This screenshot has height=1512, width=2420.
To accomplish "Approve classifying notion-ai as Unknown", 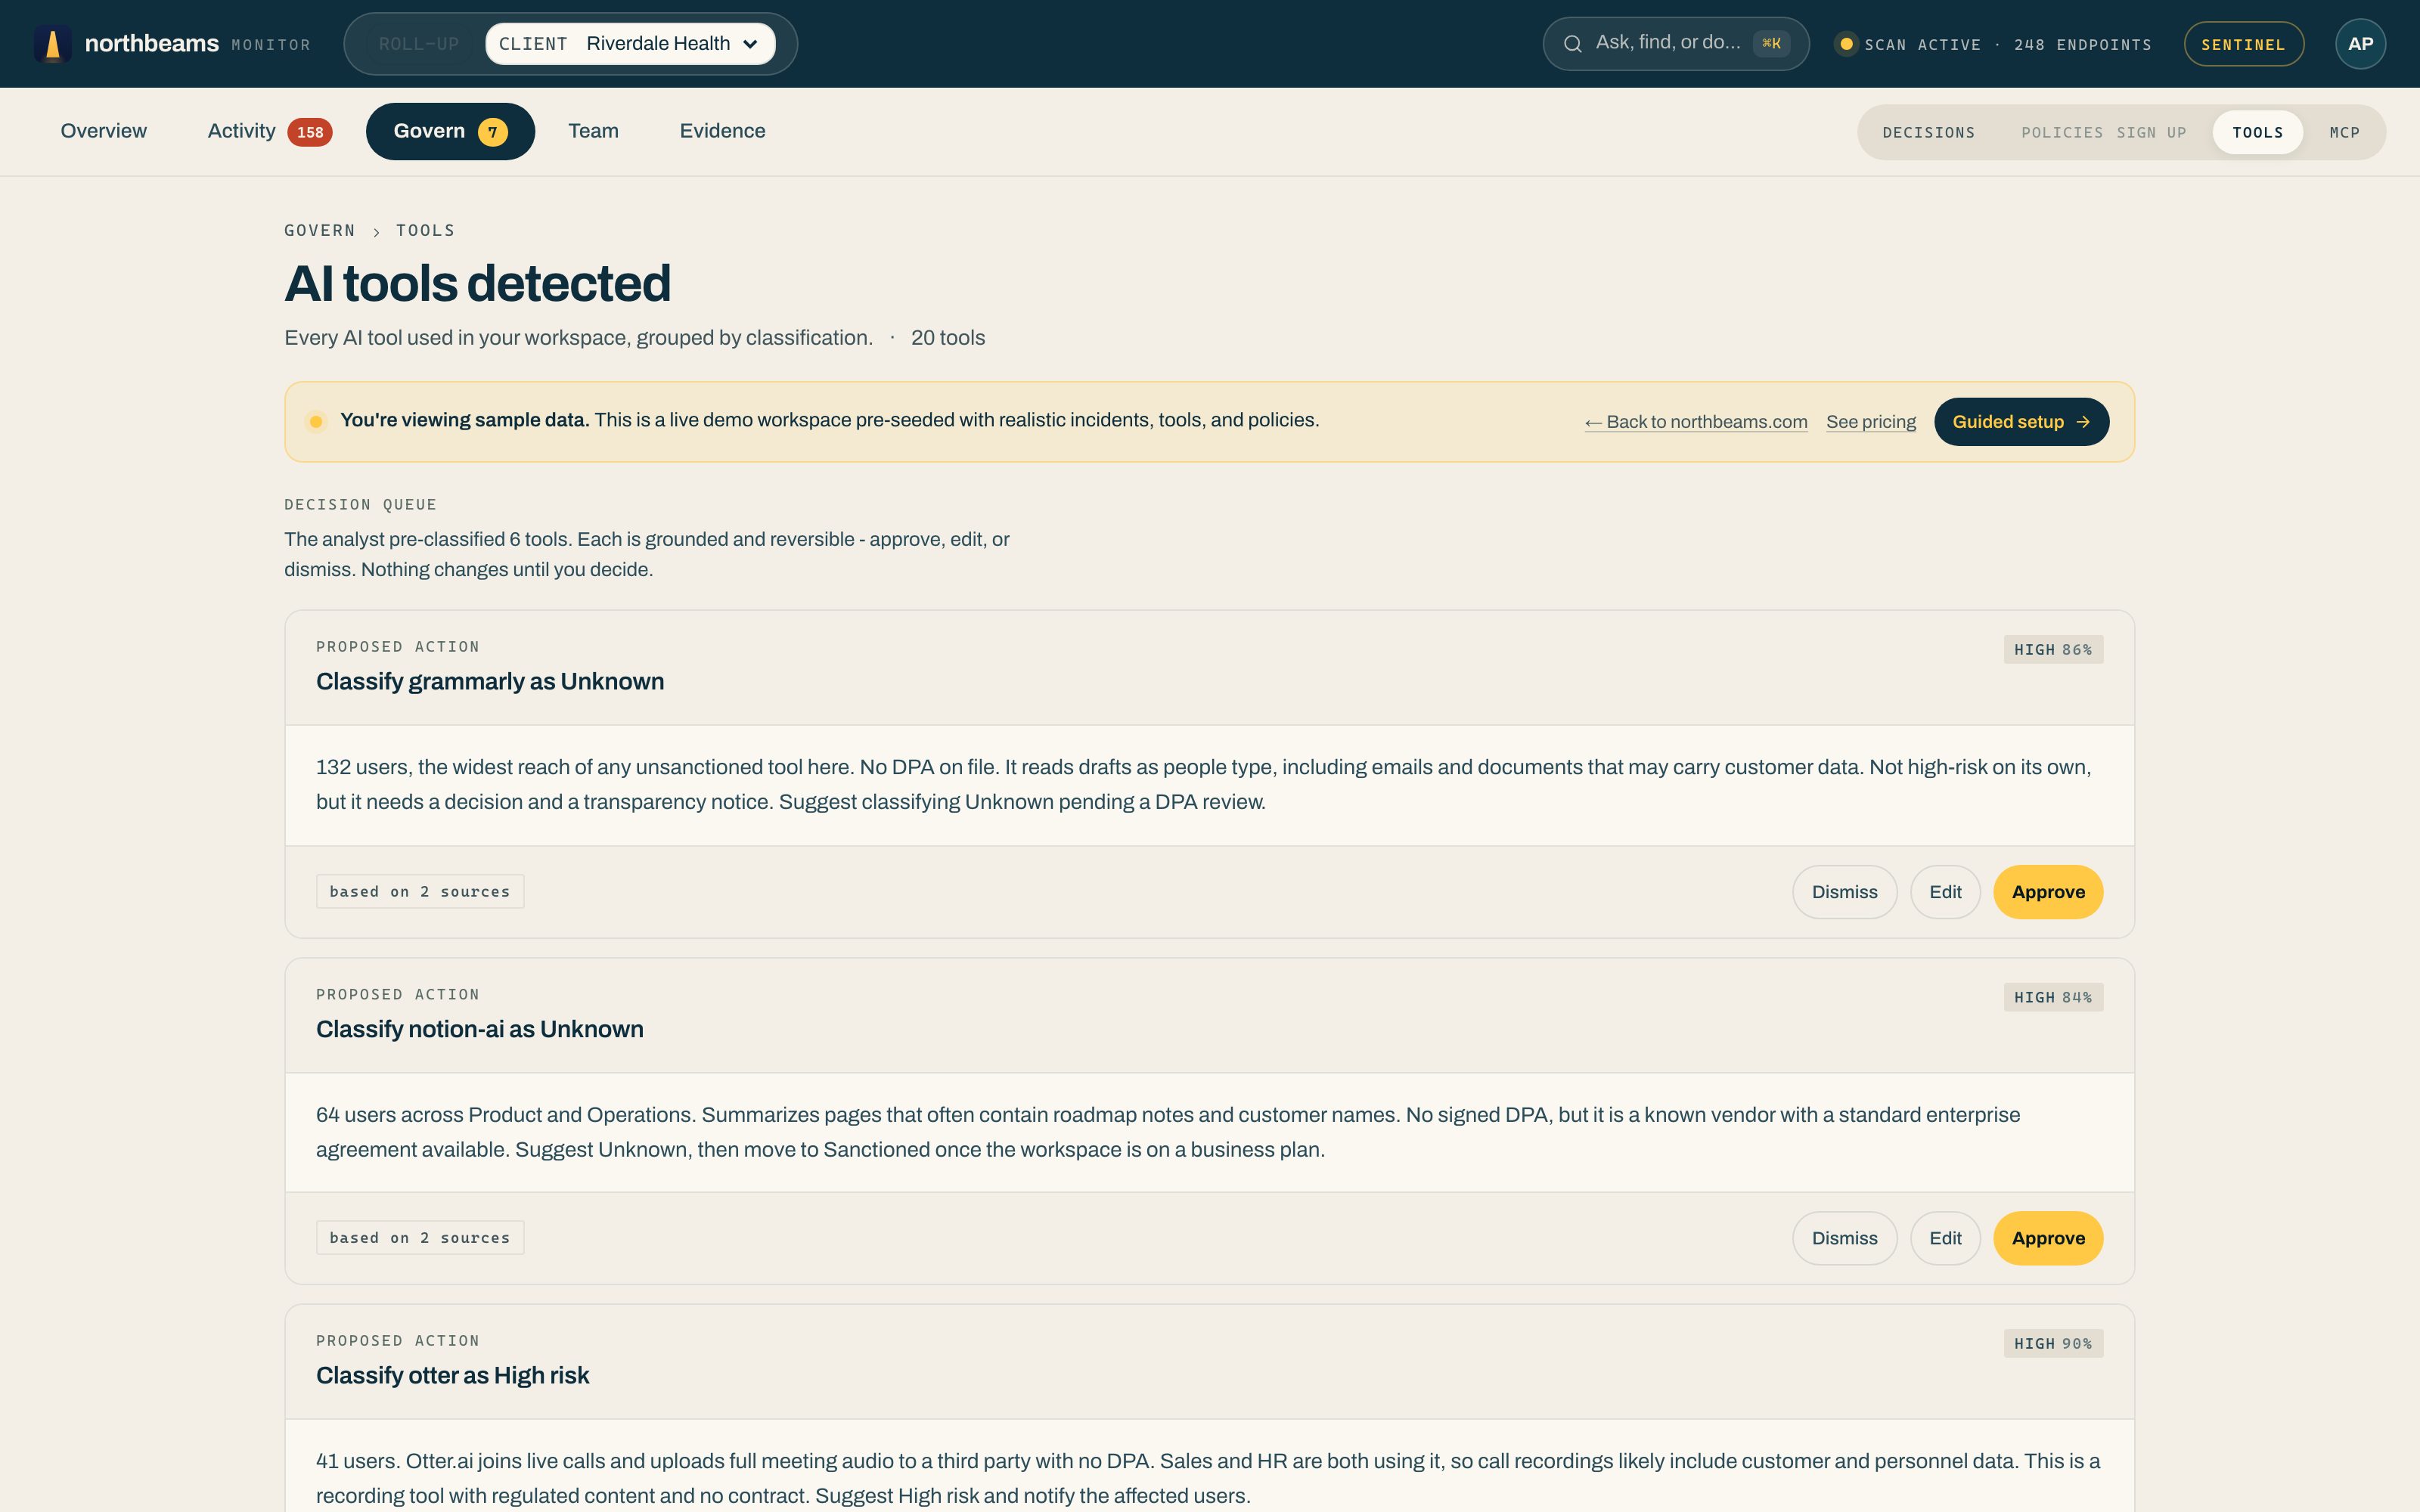I will point(2048,1238).
